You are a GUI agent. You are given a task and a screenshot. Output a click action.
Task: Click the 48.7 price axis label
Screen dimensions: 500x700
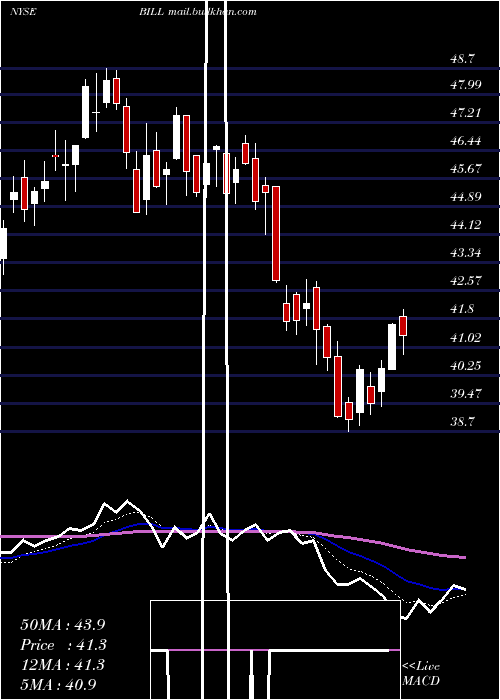(x=462, y=58)
